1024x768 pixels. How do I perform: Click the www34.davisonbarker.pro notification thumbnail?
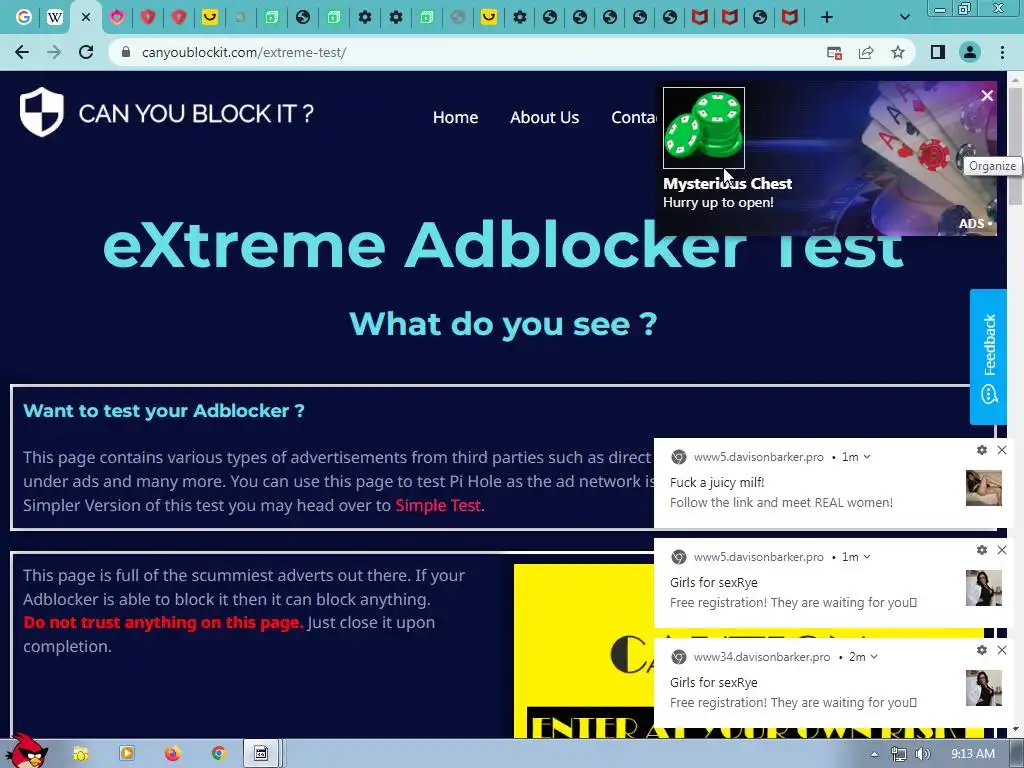pyautogui.click(x=984, y=688)
